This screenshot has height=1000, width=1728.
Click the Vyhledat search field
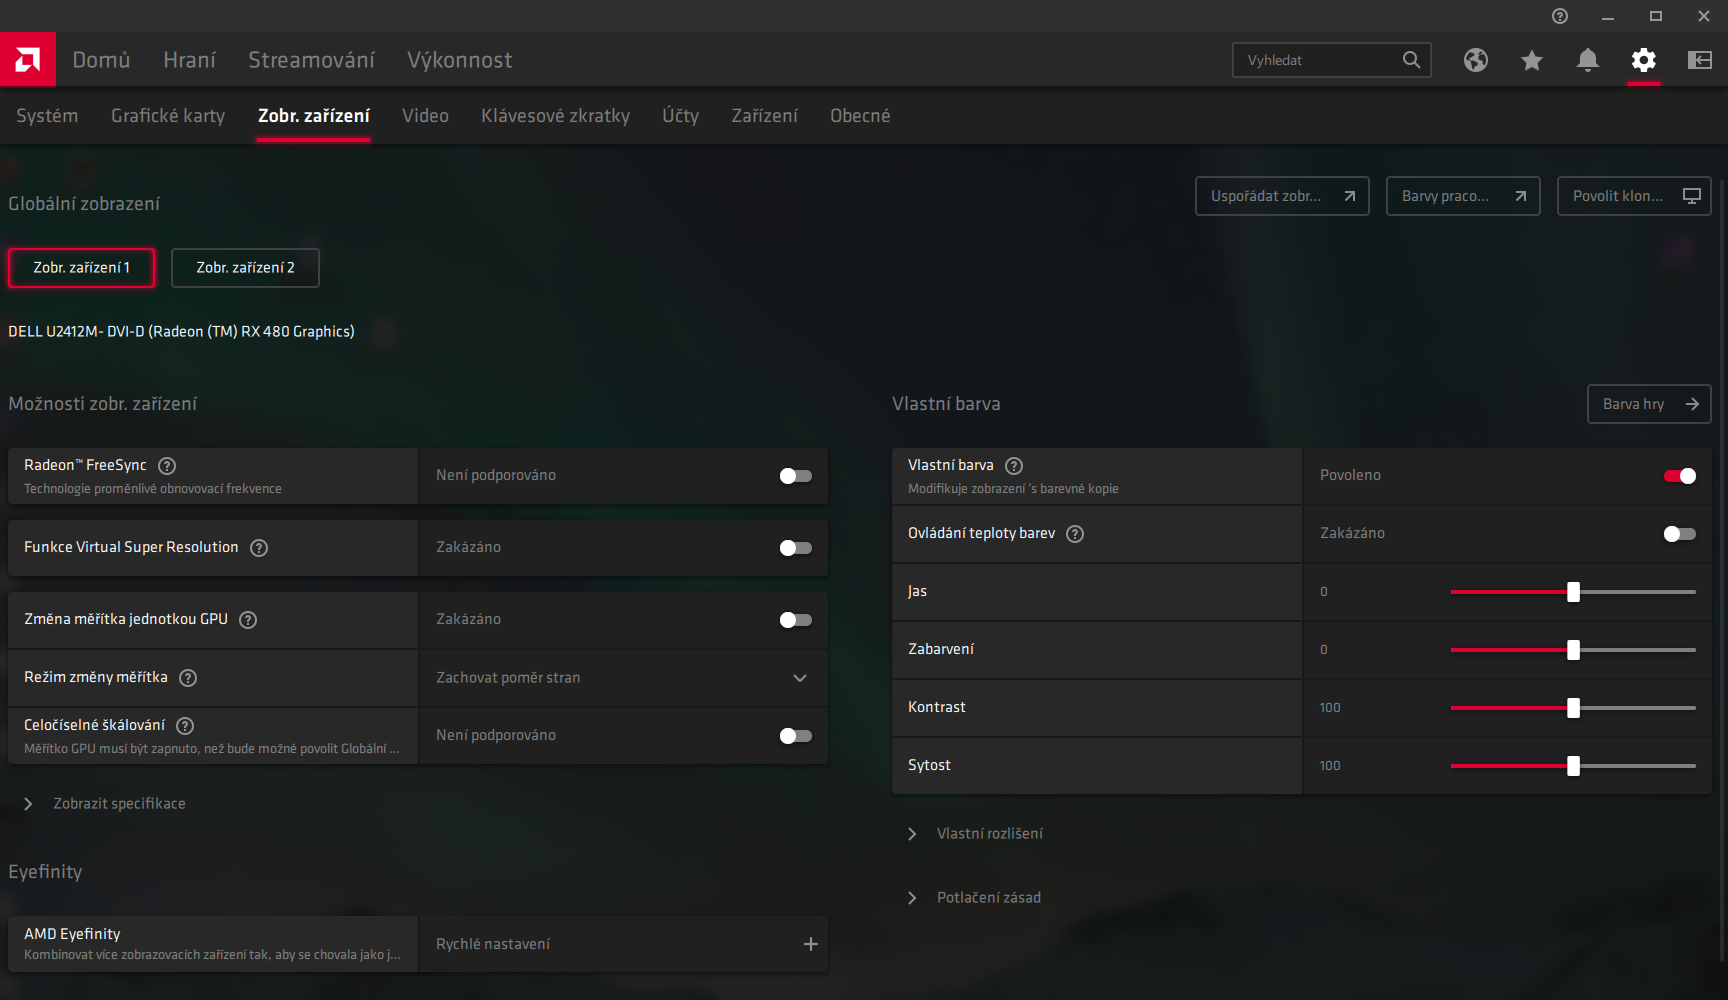(1332, 60)
